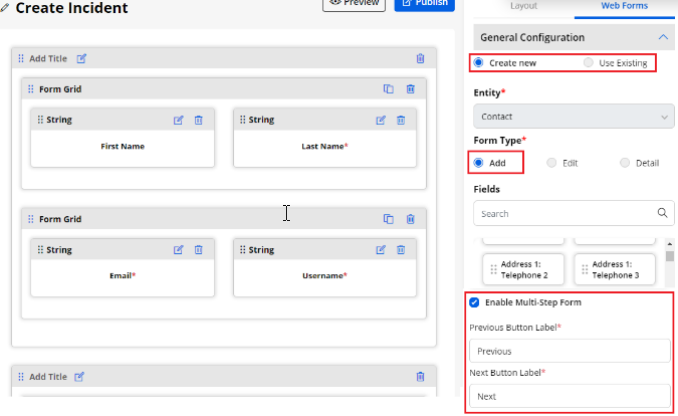Viewport: 678px width, 416px height.
Task: Choose the Use Existing radio option
Action: [588, 63]
